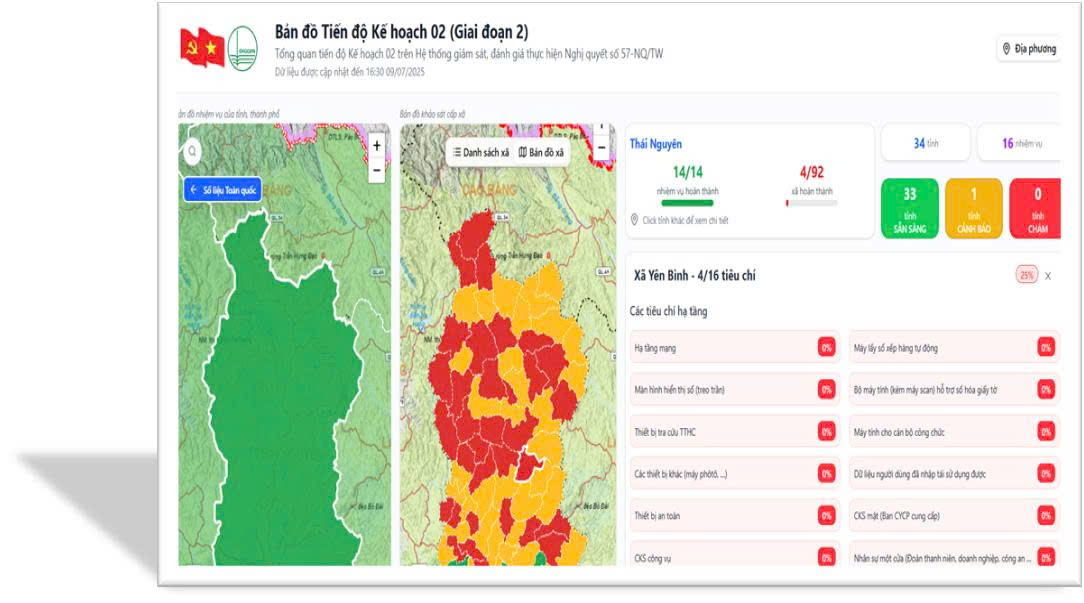
Task: Go back via 'Số liệu Toàn quốc' button
Action: coord(222,189)
